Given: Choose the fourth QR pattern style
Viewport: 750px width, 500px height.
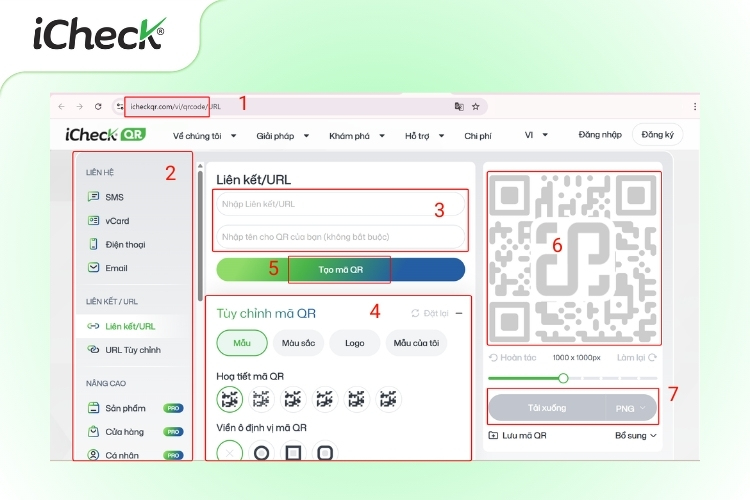Looking at the screenshot, I should 325,399.
